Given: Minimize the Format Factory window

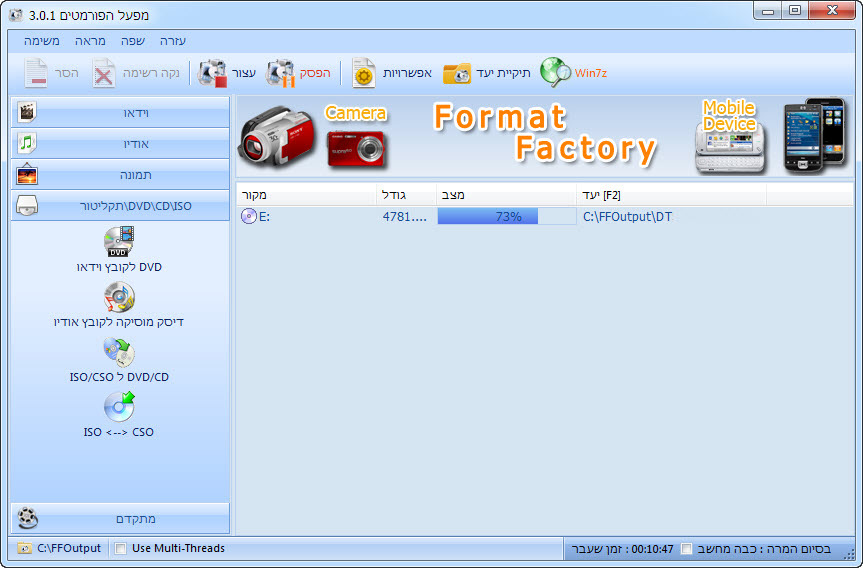Looking at the screenshot, I should (768, 10).
